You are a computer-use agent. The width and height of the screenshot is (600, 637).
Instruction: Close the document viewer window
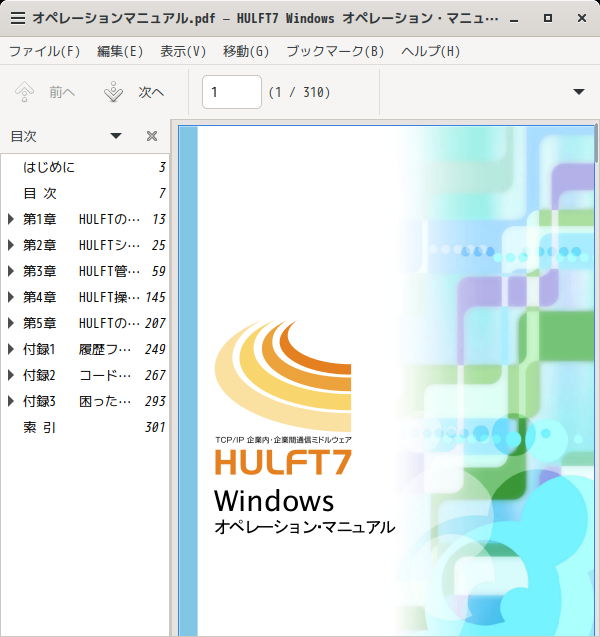click(x=582, y=18)
